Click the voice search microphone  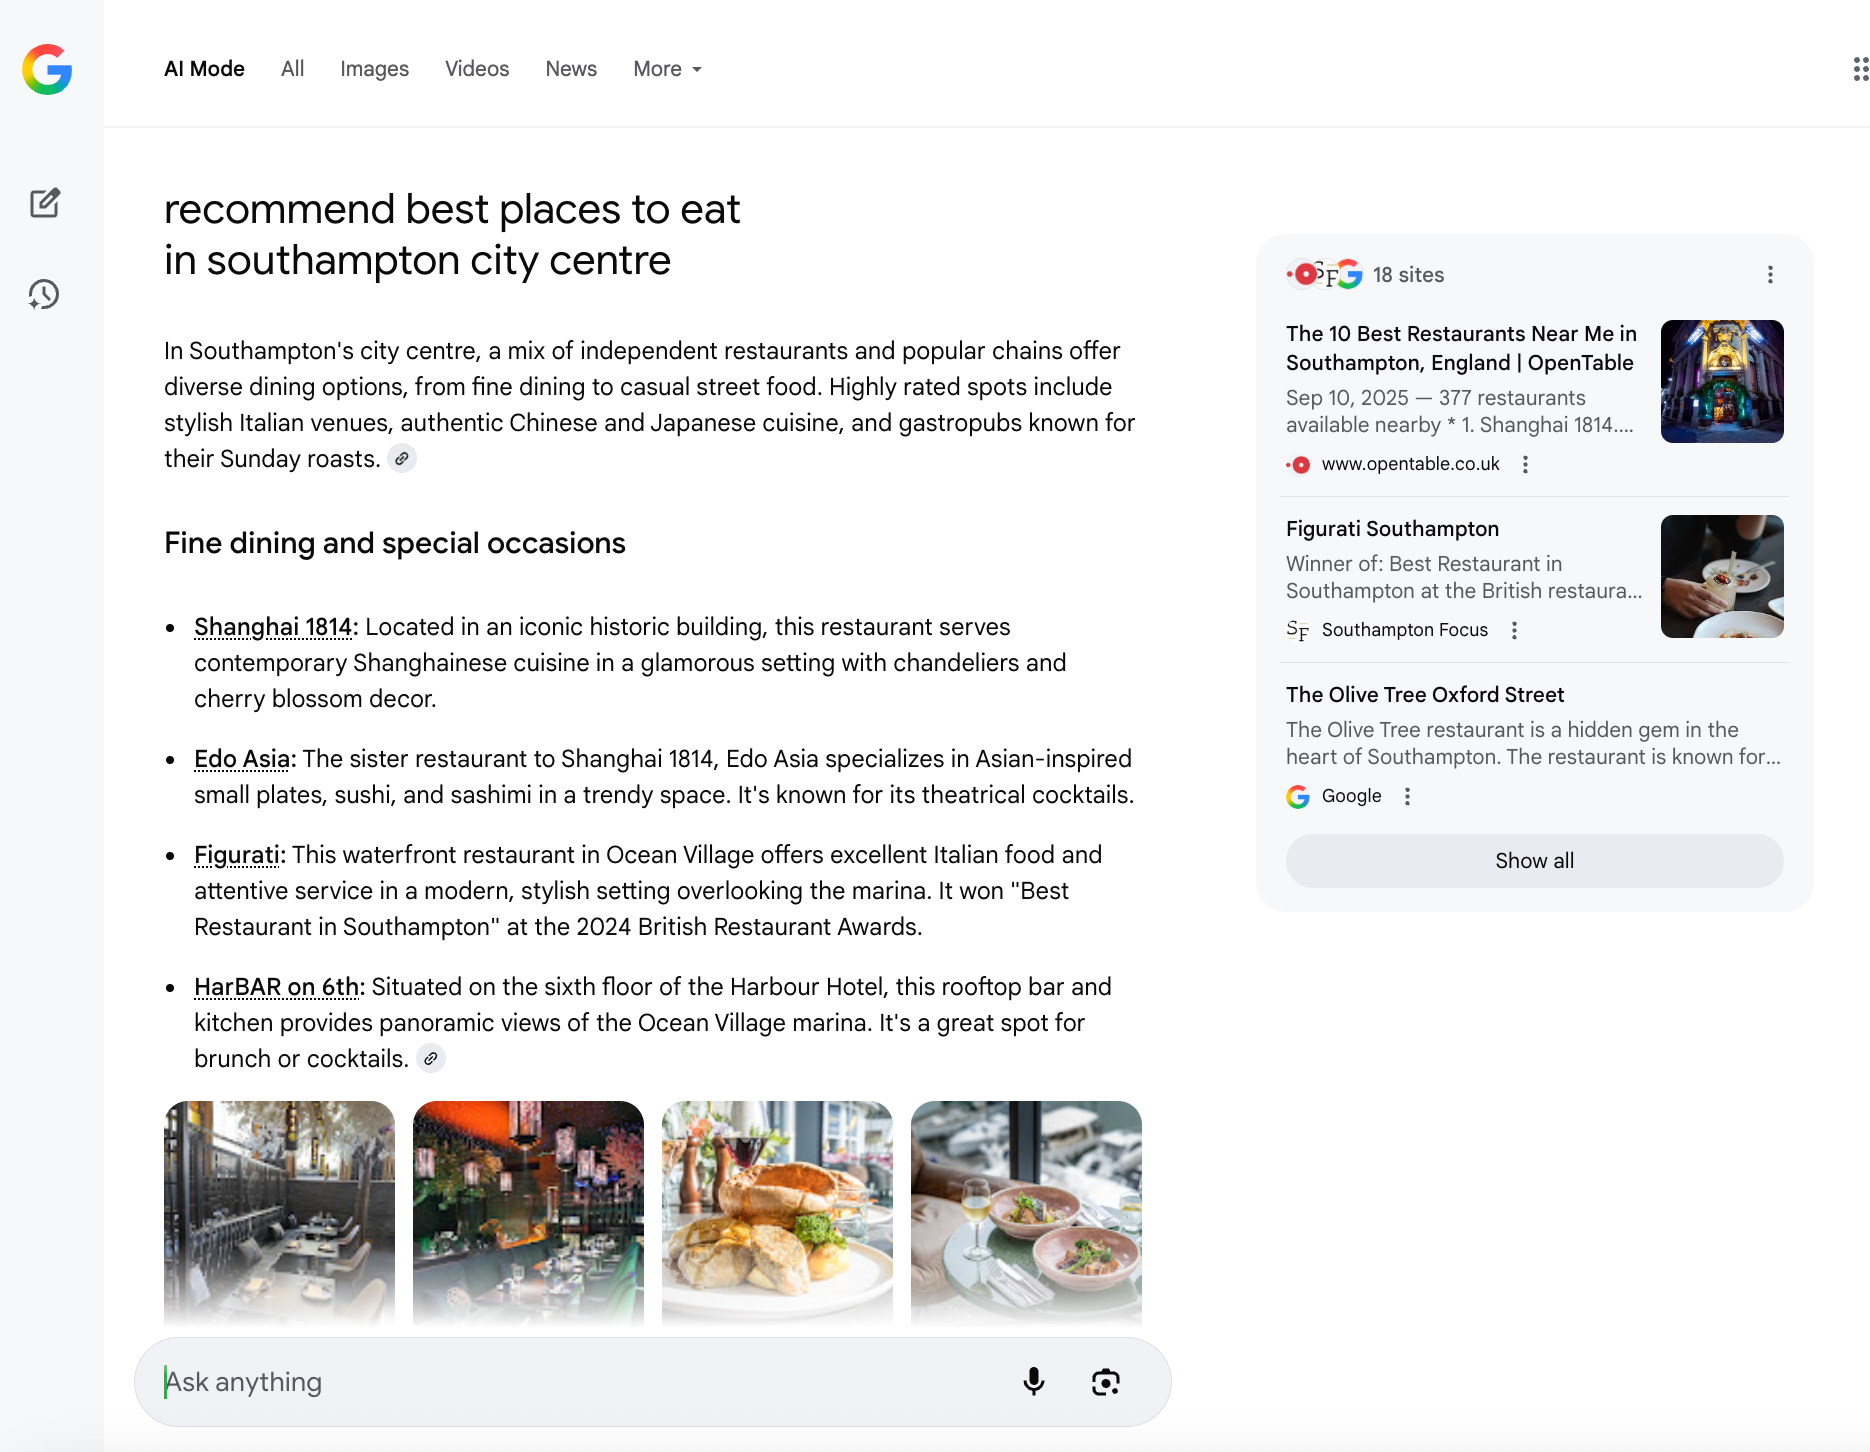(x=1034, y=1381)
